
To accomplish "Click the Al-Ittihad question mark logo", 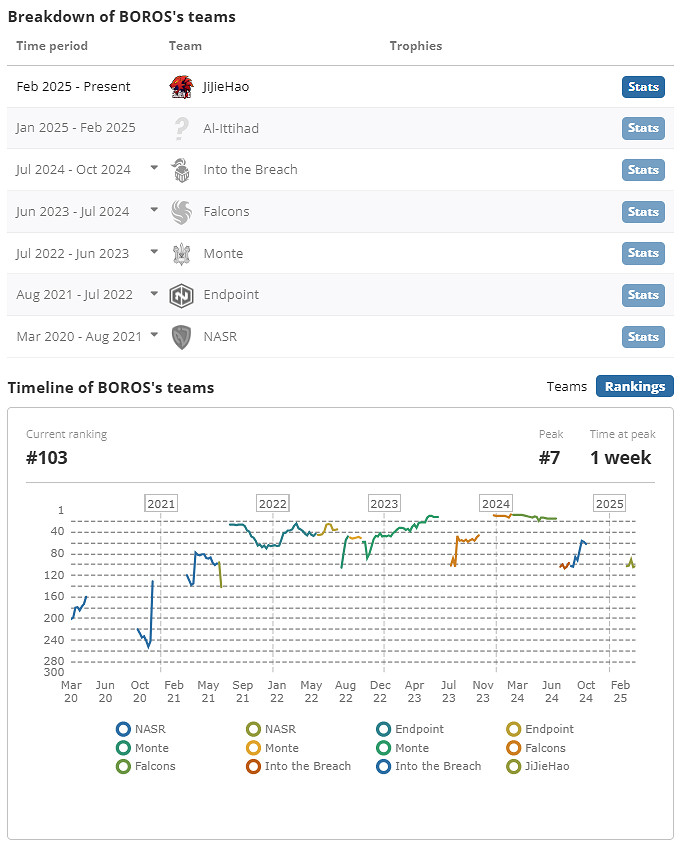I will [180, 128].
